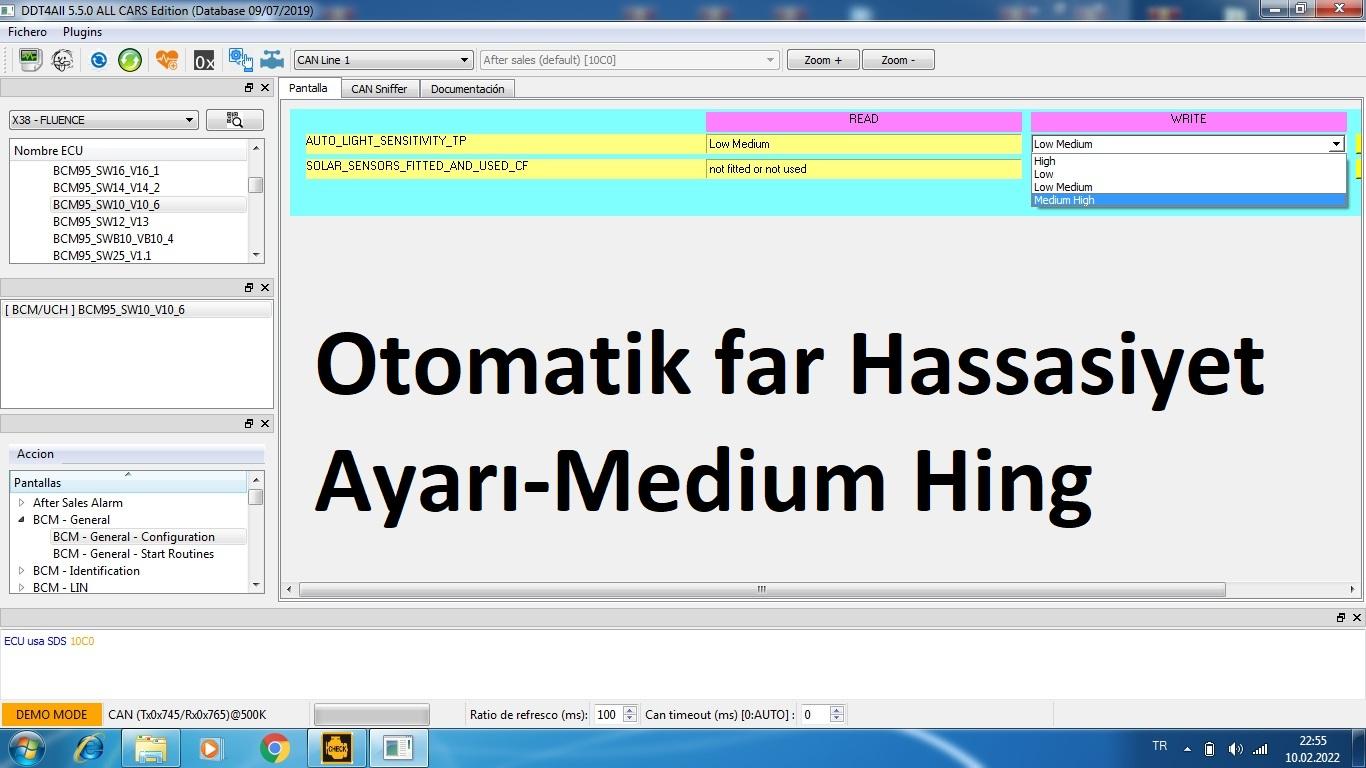Click the horizontal scrollbar under the screen panel
This screenshot has height=768, width=1366.
coord(762,589)
